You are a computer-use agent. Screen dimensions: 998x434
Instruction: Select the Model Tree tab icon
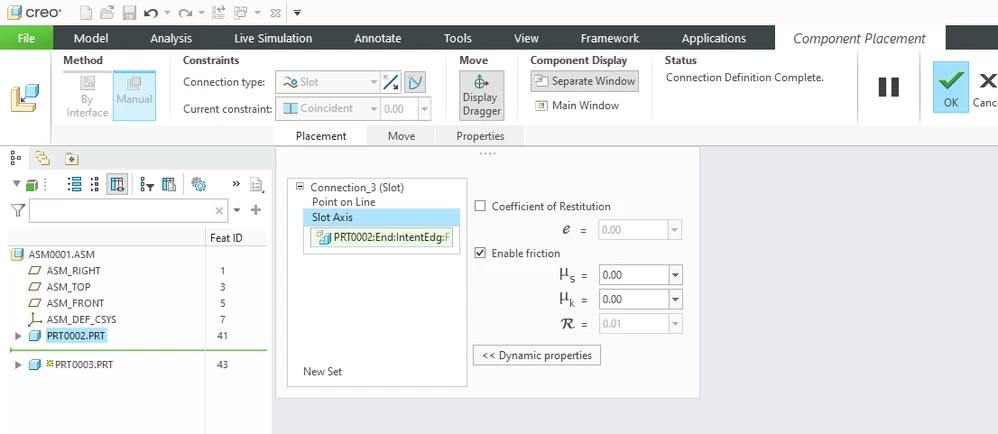17,157
